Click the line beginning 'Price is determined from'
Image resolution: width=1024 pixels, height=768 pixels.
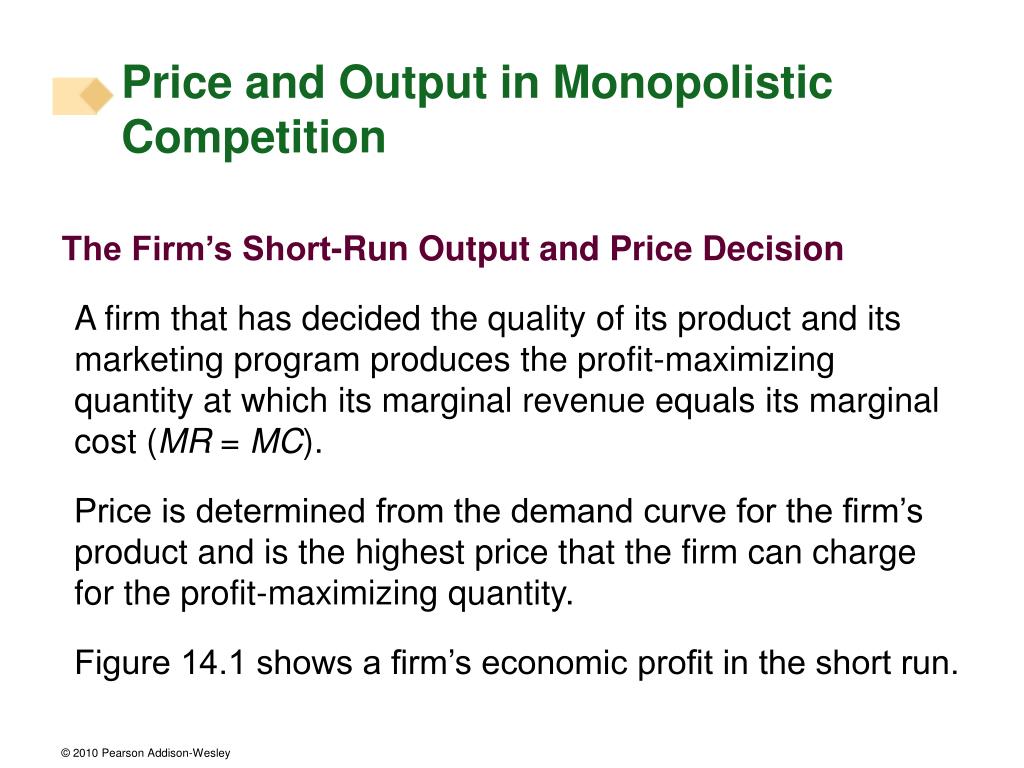498,511
